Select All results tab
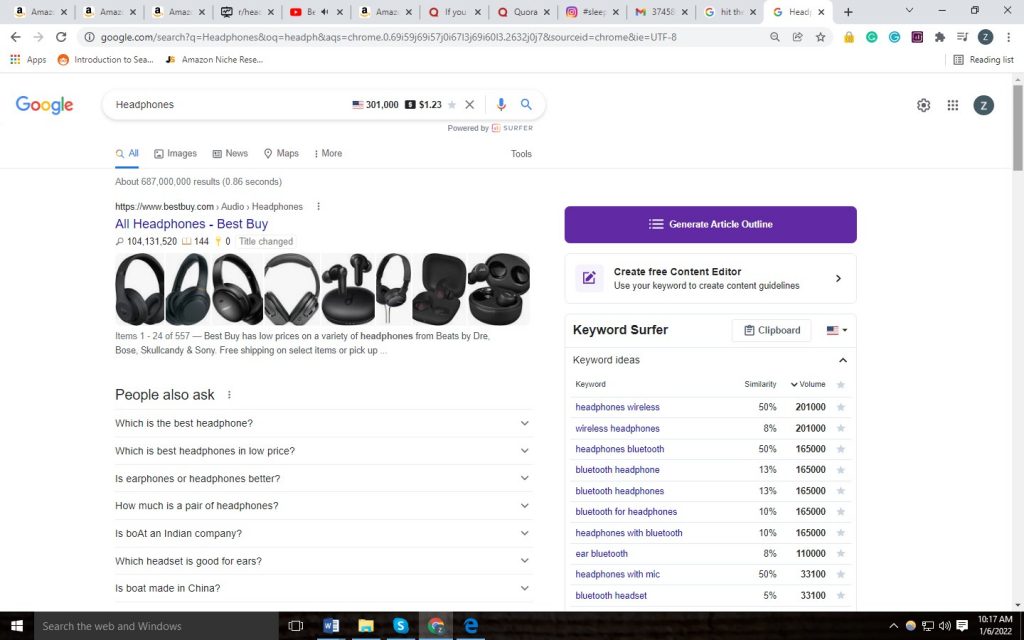 click(x=127, y=153)
